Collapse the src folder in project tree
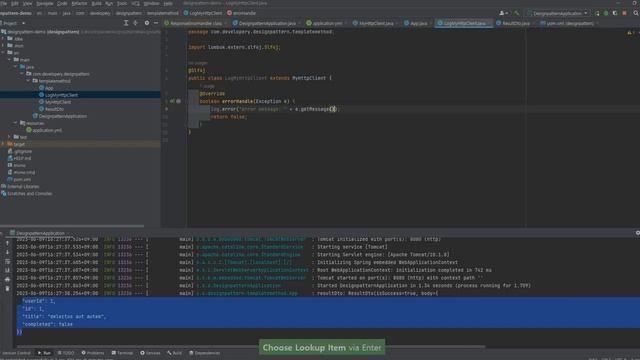This screenshot has height=360, width=640. pos(3,53)
